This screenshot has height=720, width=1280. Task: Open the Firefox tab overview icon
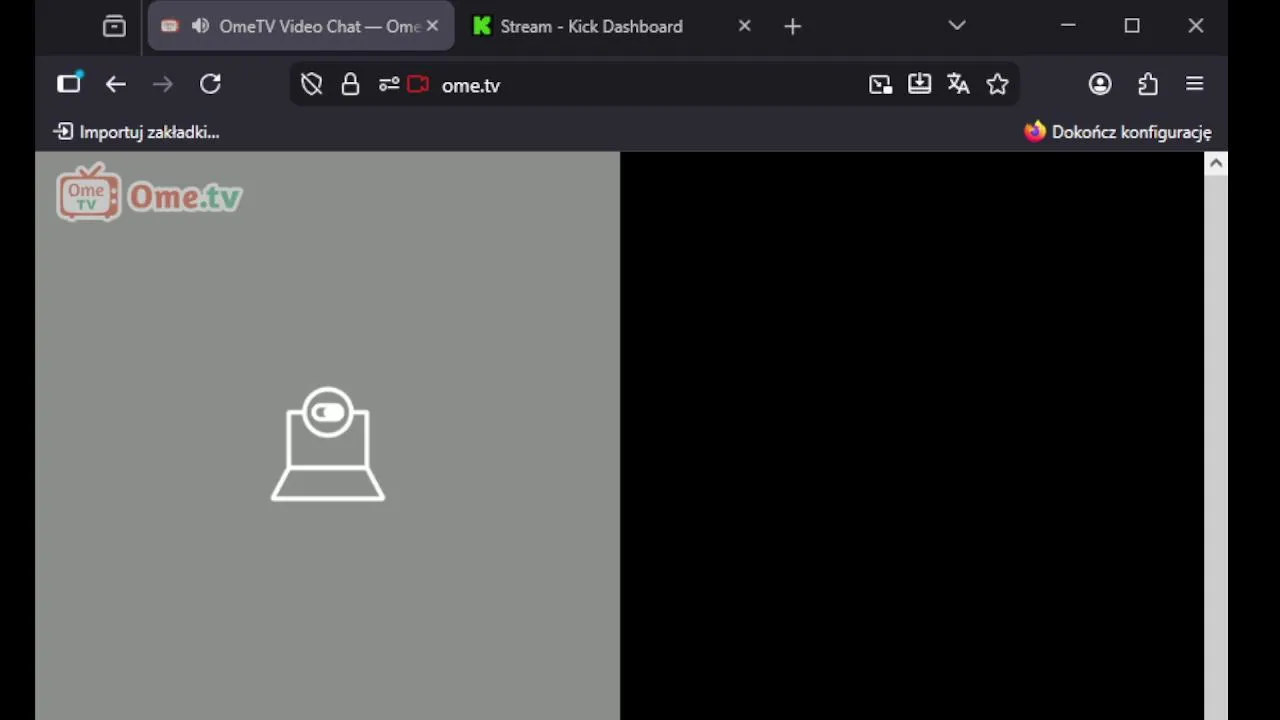[115, 27]
